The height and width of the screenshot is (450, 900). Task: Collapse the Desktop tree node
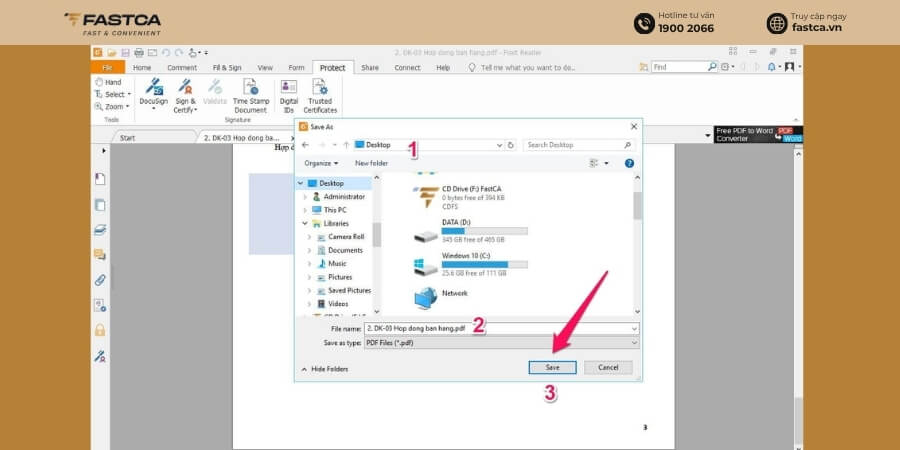click(x=300, y=183)
